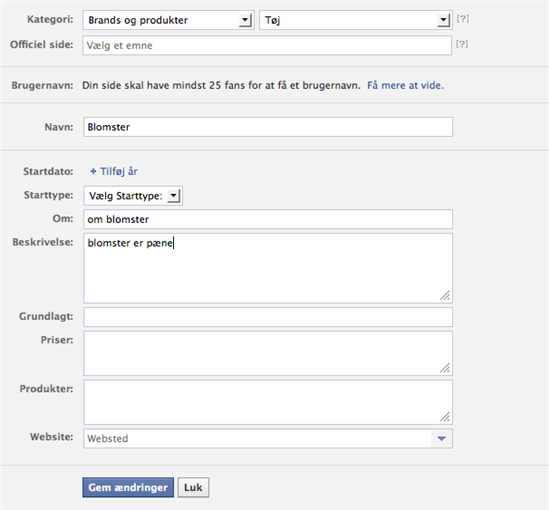This screenshot has width=549, height=510.
Task: Click the plus icon beside Tilføj år
Action: pyautogui.click(x=93, y=171)
